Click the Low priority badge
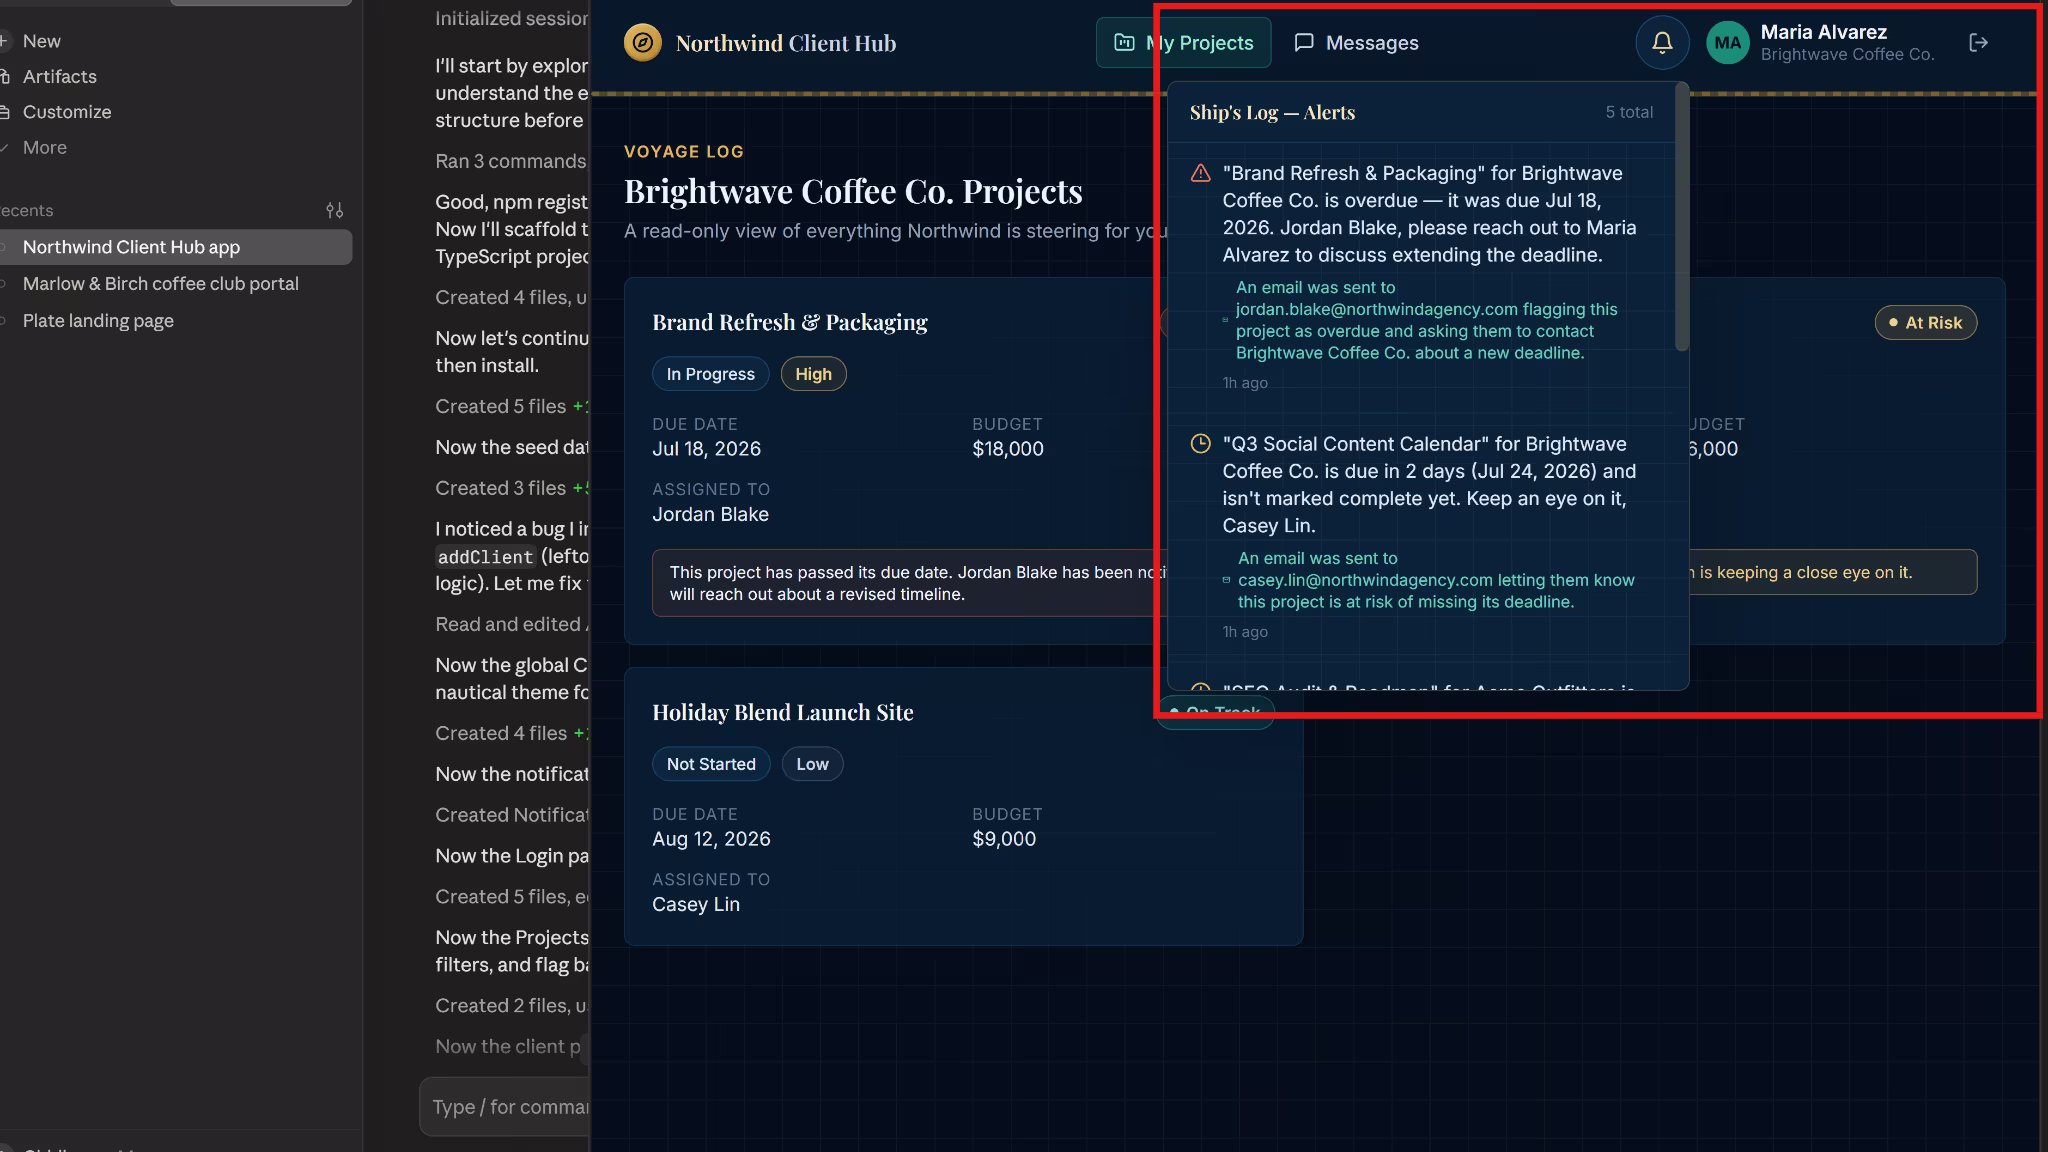The width and height of the screenshot is (2048, 1152). pos(812,764)
